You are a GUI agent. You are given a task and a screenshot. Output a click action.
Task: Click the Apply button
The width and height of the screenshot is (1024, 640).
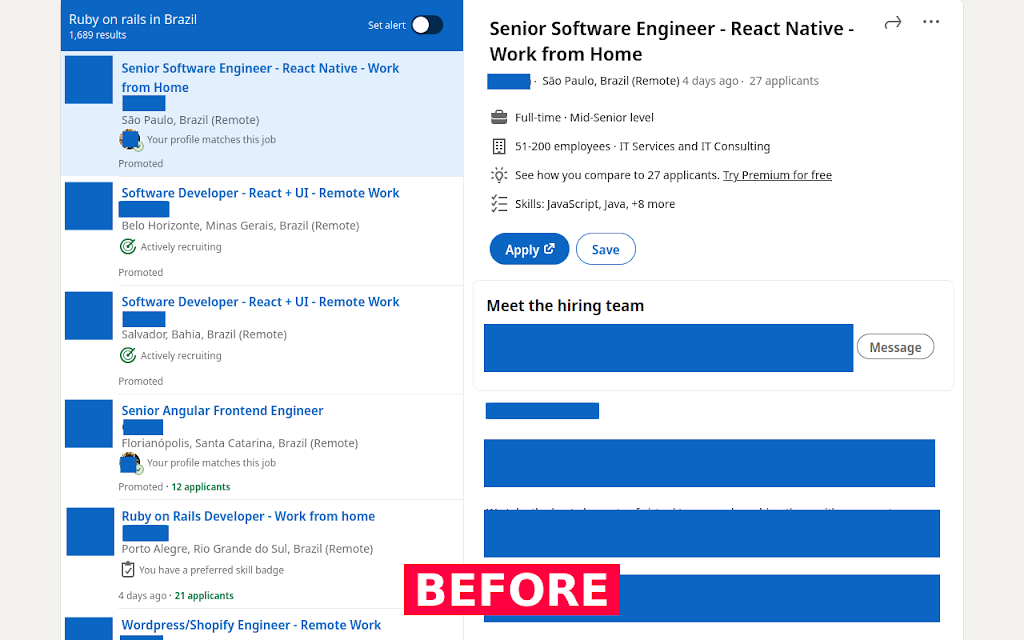point(529,249)
